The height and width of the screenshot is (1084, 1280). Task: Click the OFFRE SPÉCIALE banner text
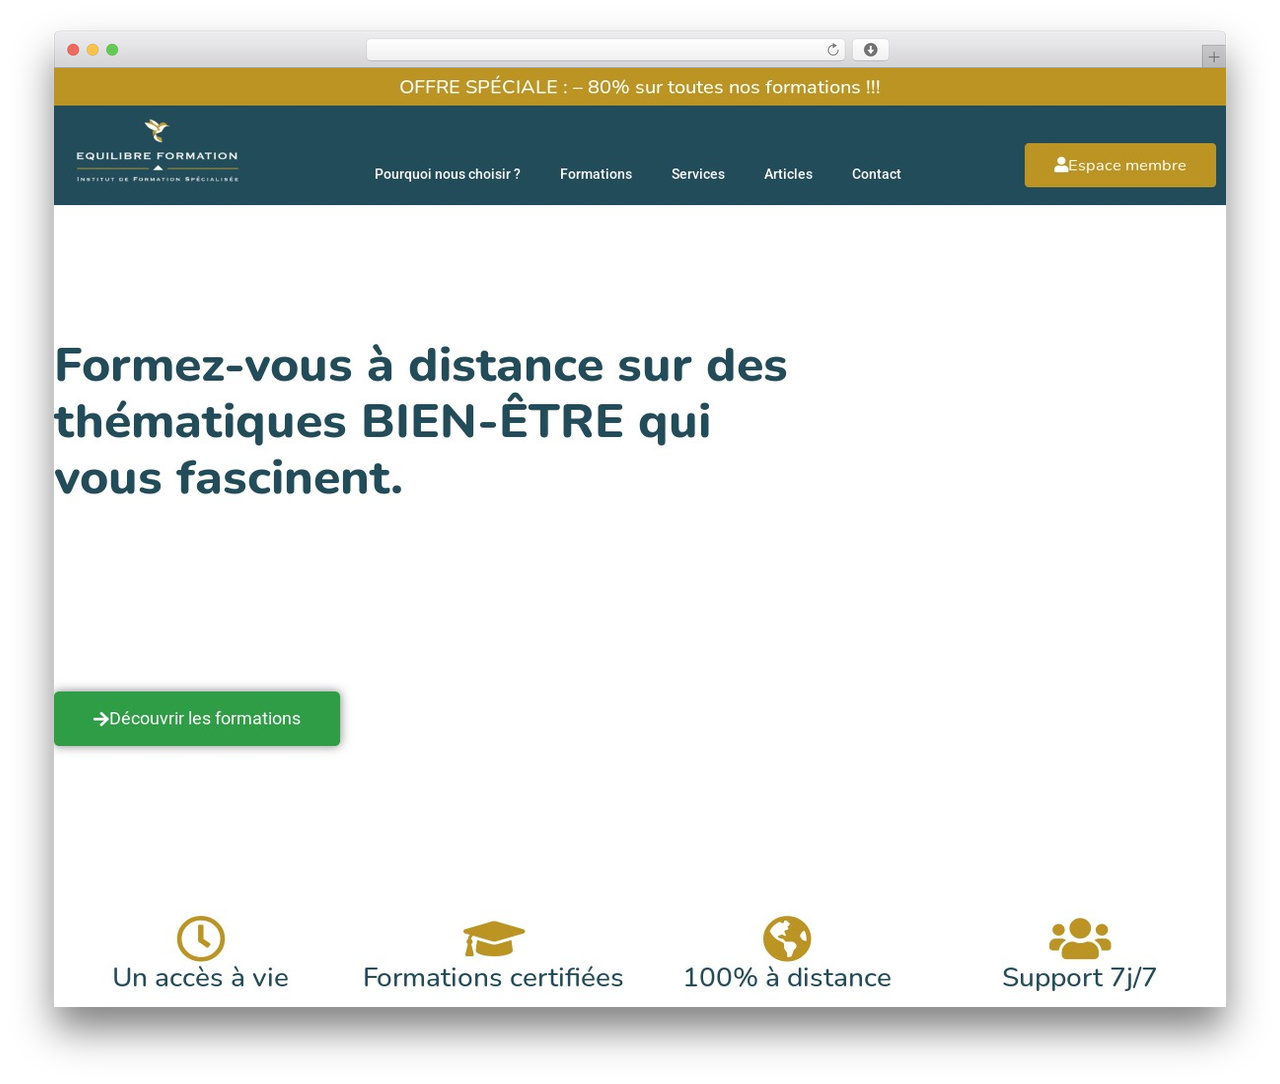[x=640, y=87]
